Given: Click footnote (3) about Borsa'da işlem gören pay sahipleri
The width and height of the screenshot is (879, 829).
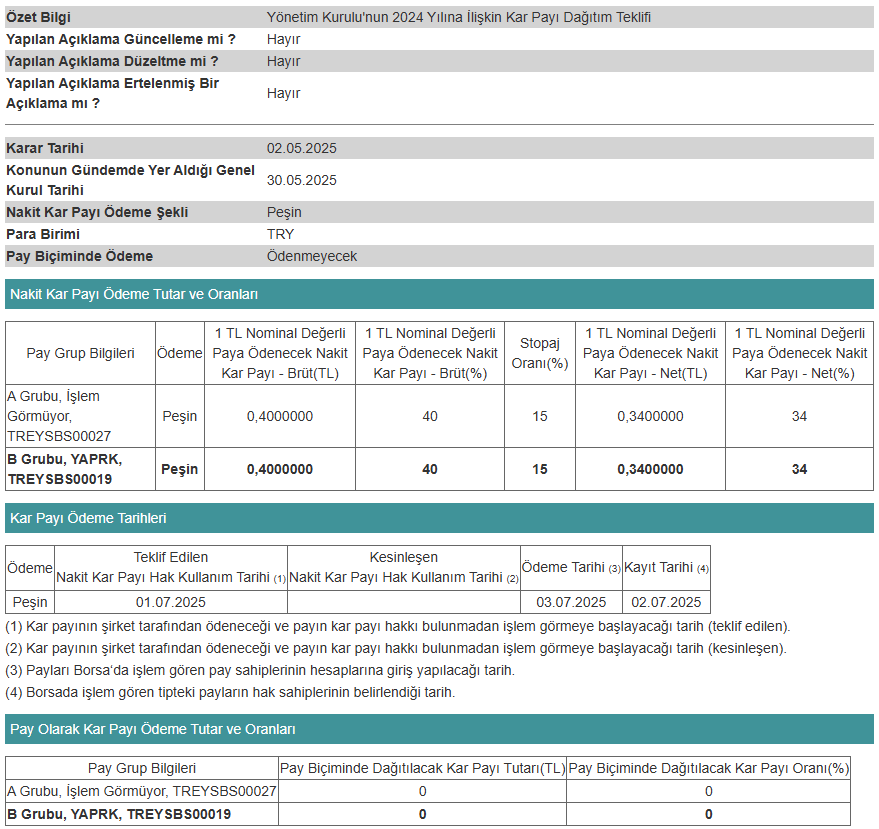Looking at the screenshot, I should [x=260, y=670].
